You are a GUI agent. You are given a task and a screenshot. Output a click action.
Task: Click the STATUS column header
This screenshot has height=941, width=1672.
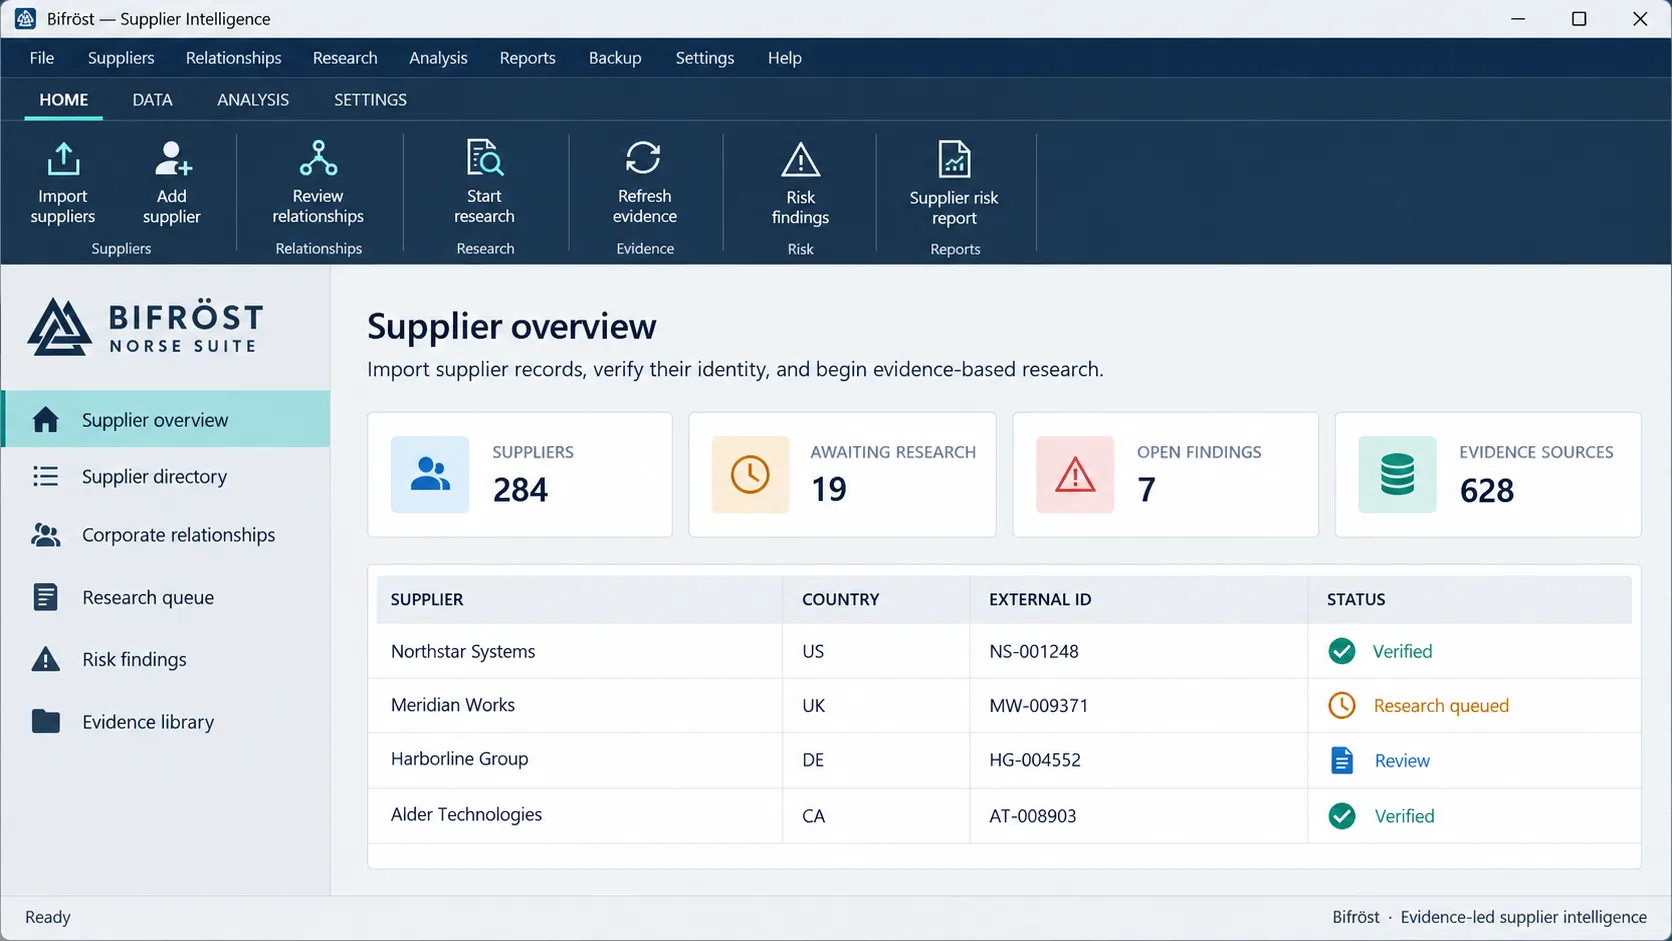(x=1356, y=599)
